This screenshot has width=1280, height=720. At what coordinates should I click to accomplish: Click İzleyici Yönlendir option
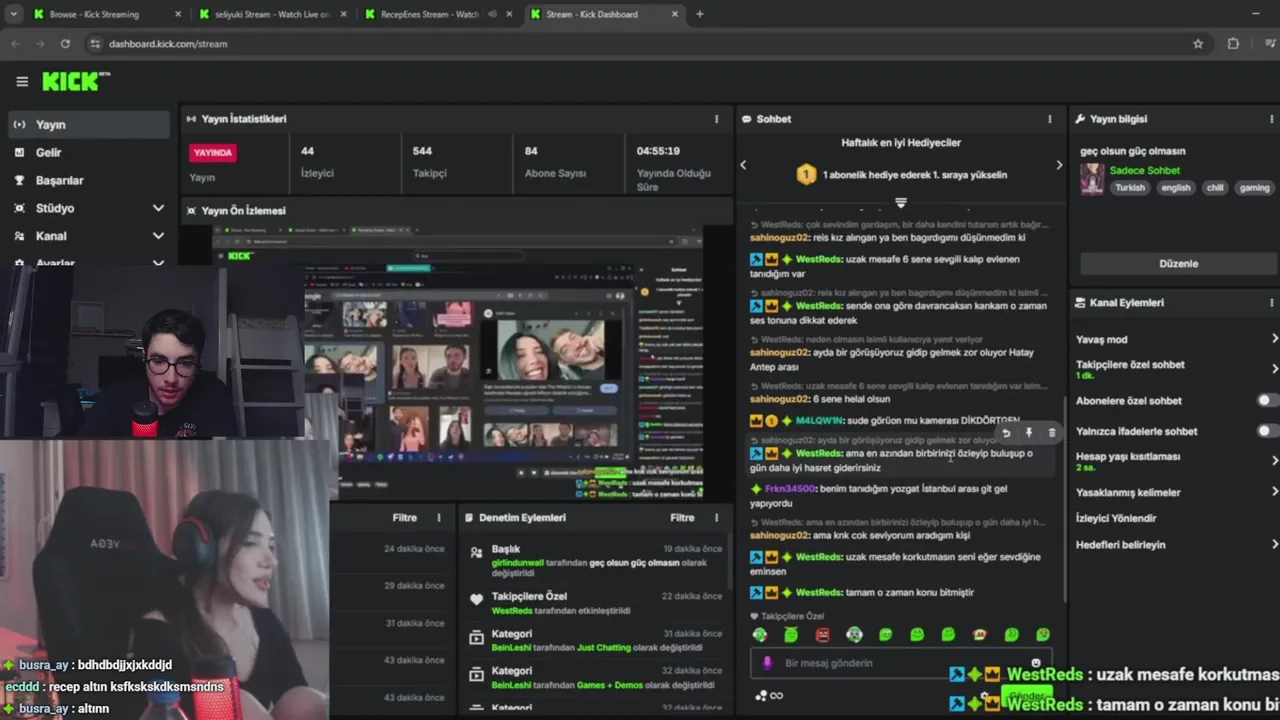click(1116, 518)
